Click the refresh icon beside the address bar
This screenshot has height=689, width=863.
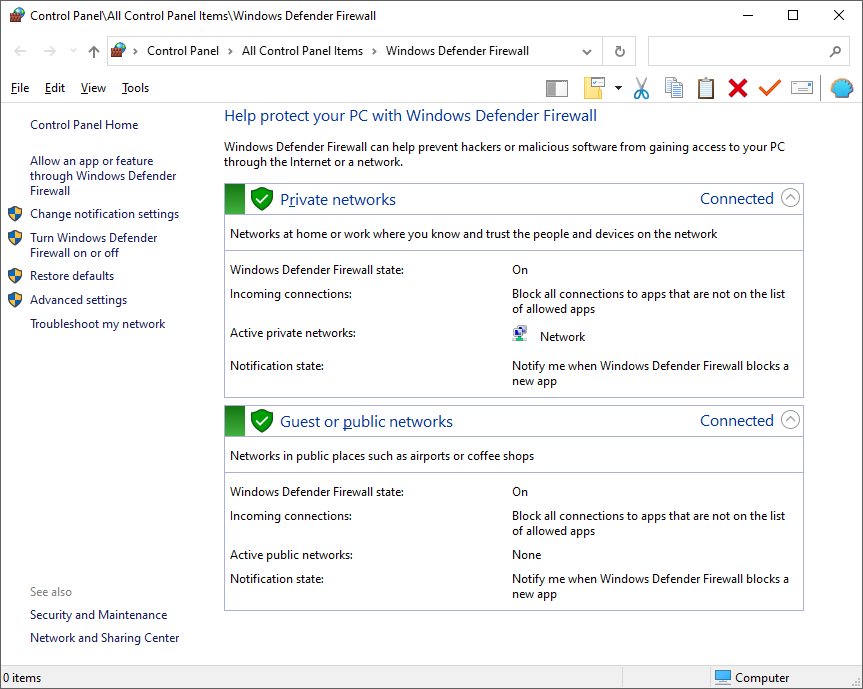[x=619, y=51]
